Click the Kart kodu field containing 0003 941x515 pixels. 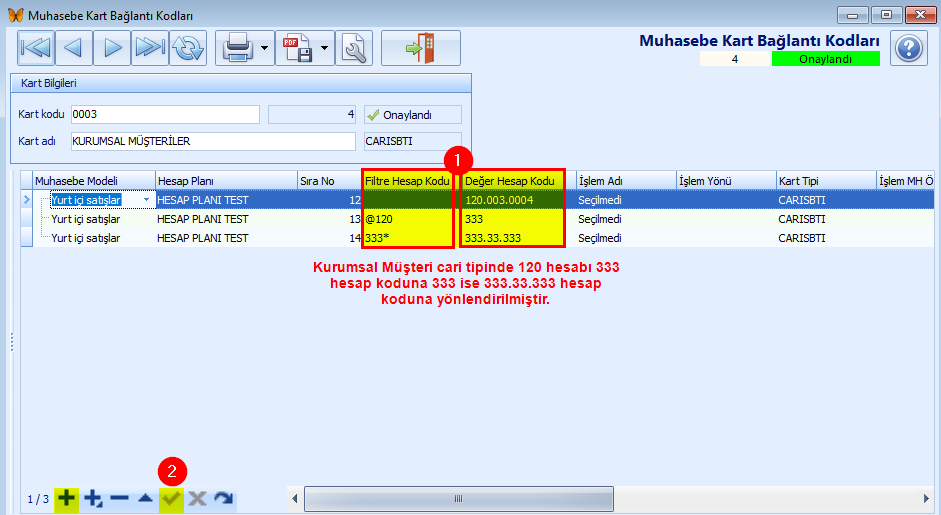pyautogui.click(x=165, y=114)
